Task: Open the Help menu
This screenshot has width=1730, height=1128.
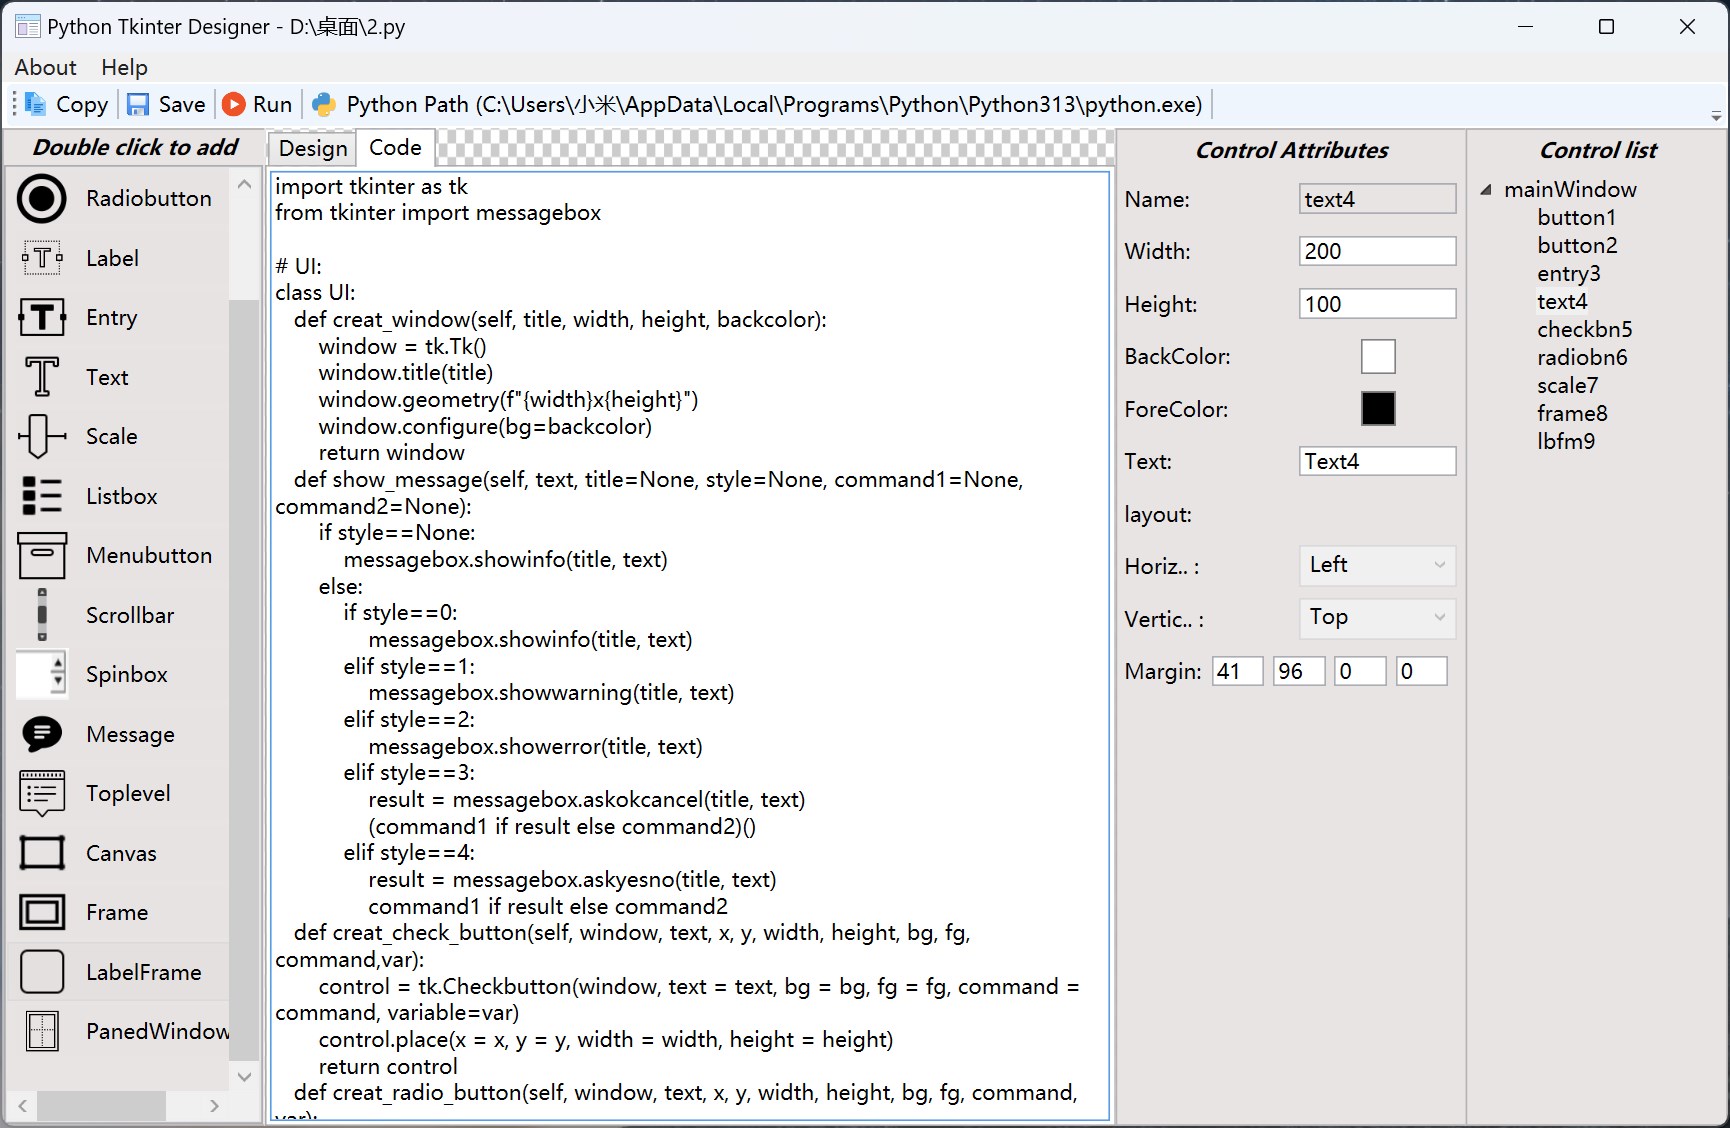Action: [x=124, y=67]
